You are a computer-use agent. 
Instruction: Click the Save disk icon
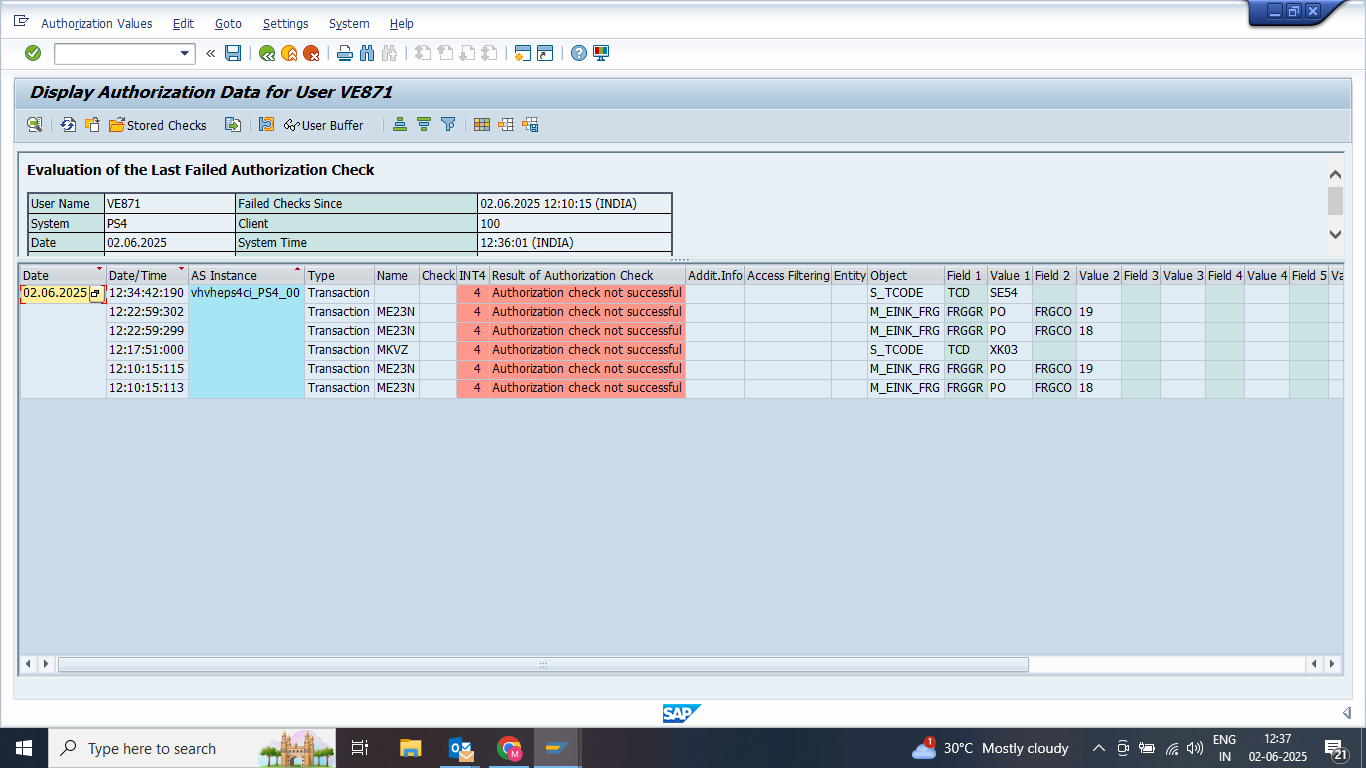click(x=233, y=53)
